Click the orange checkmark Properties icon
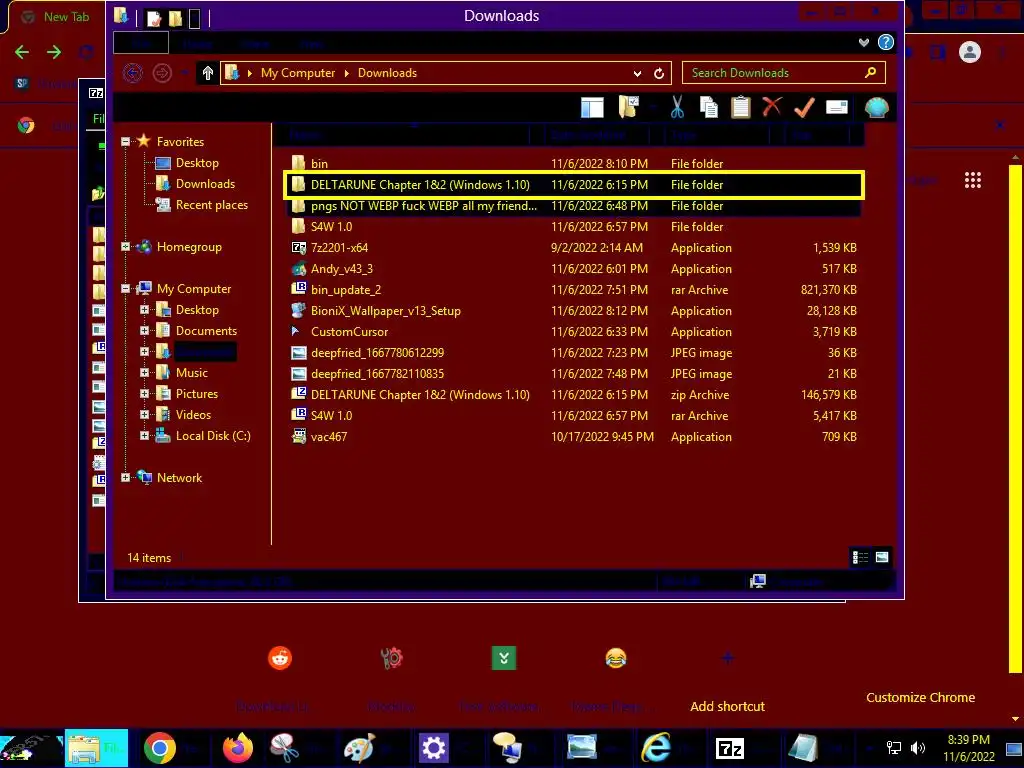Screen dimensions: 1024x768 tap(804, 107)
